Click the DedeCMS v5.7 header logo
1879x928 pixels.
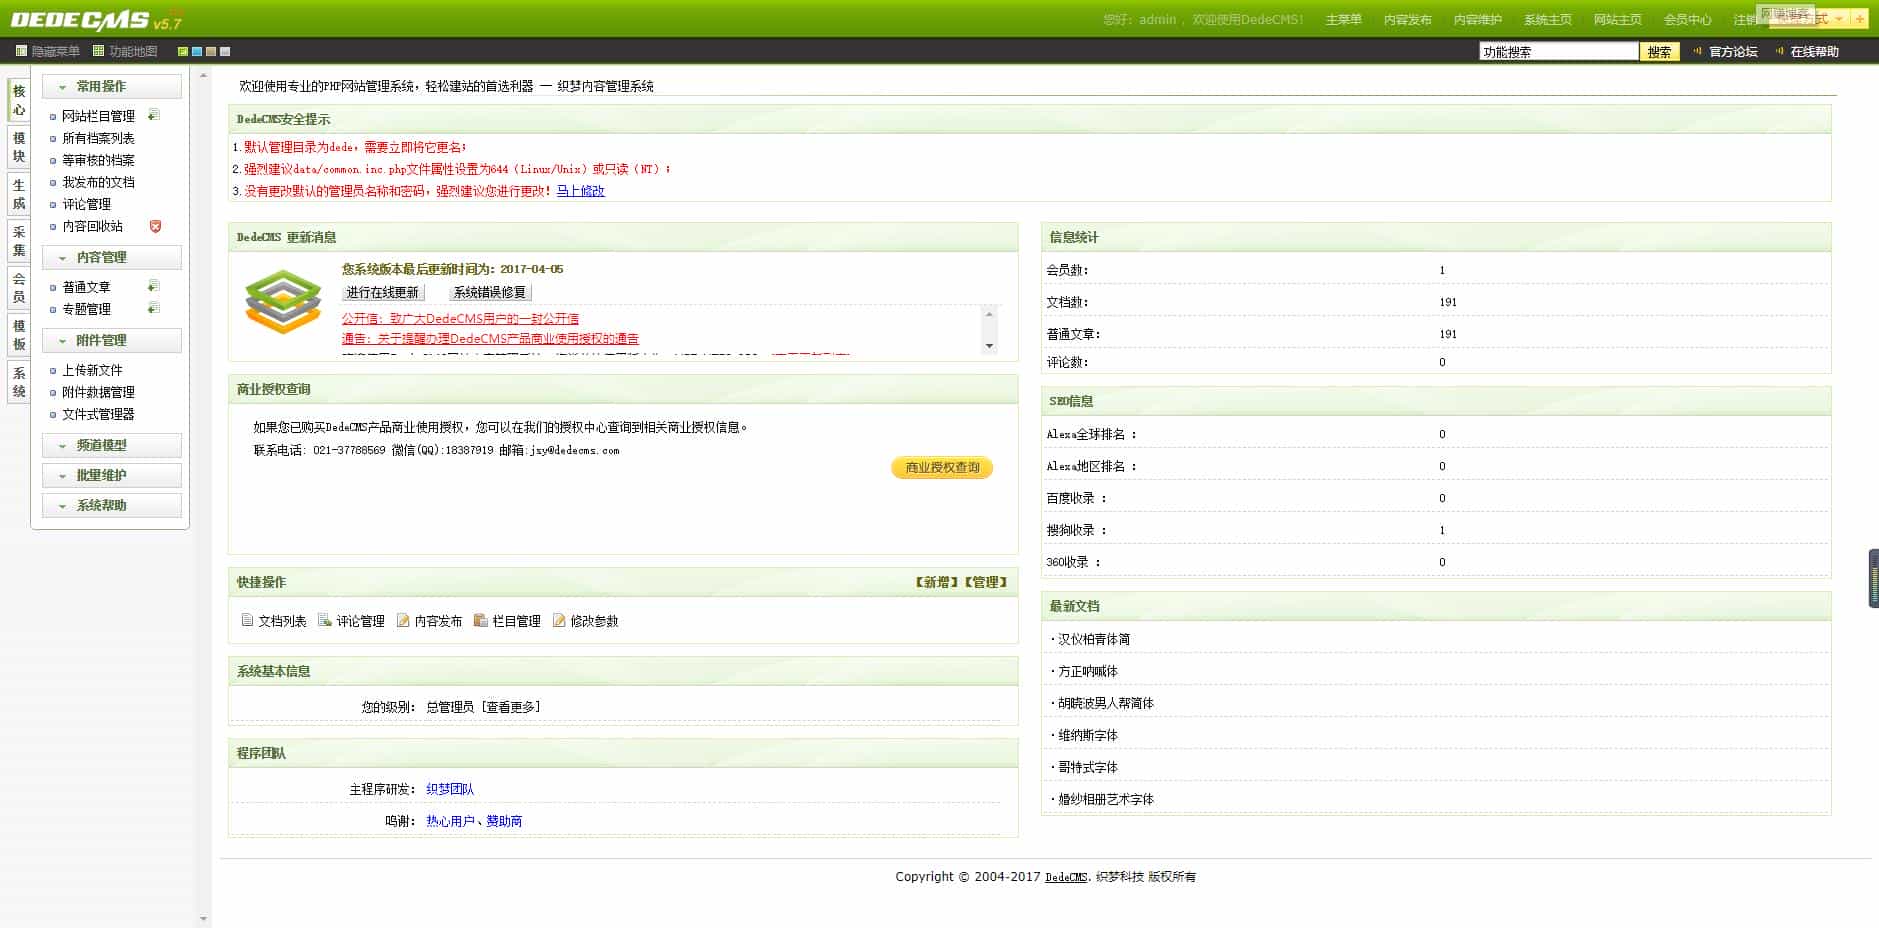(x=97, y=20)
